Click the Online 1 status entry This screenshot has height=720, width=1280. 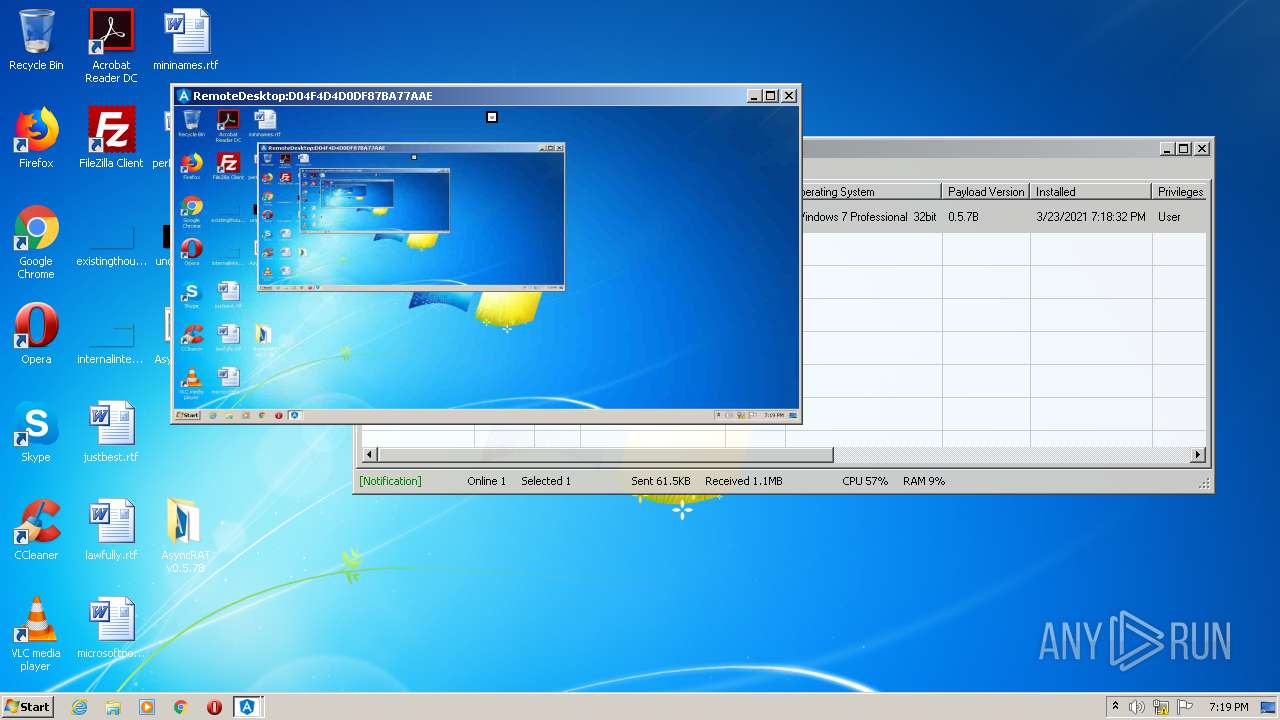point(486,481)
